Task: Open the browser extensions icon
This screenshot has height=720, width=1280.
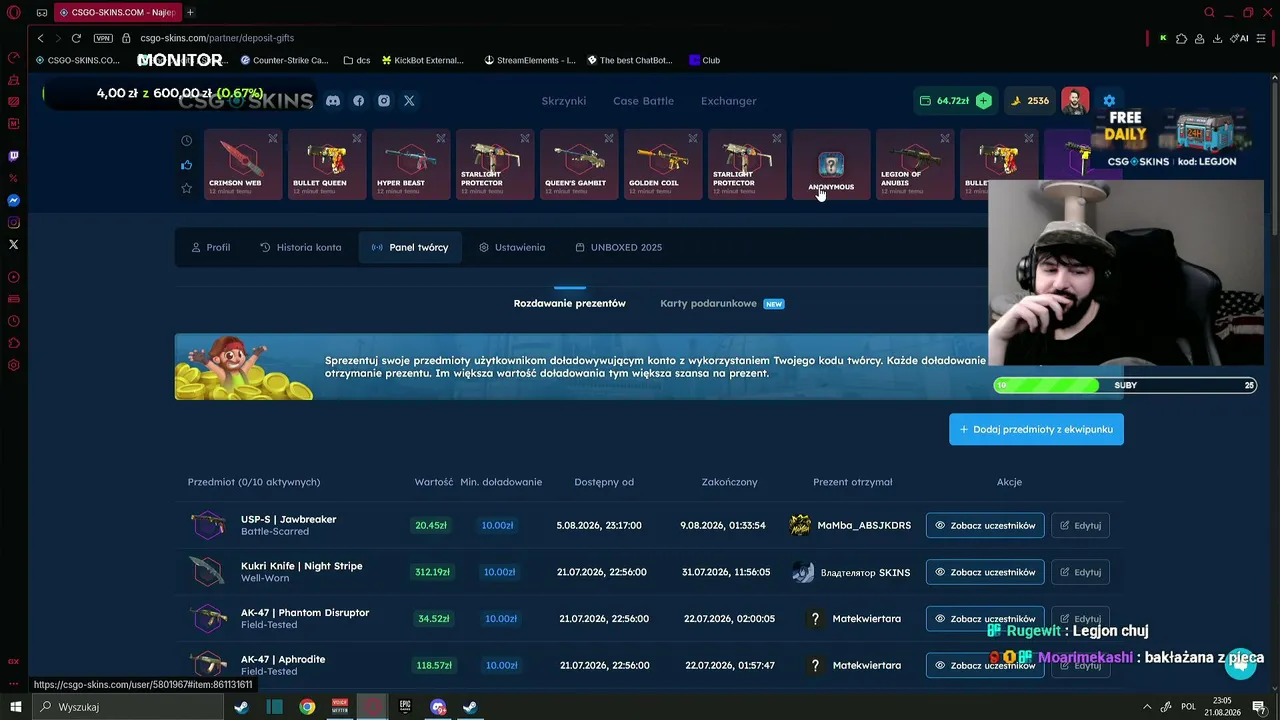Action: pyautogui.click(x=1181, y=38)
